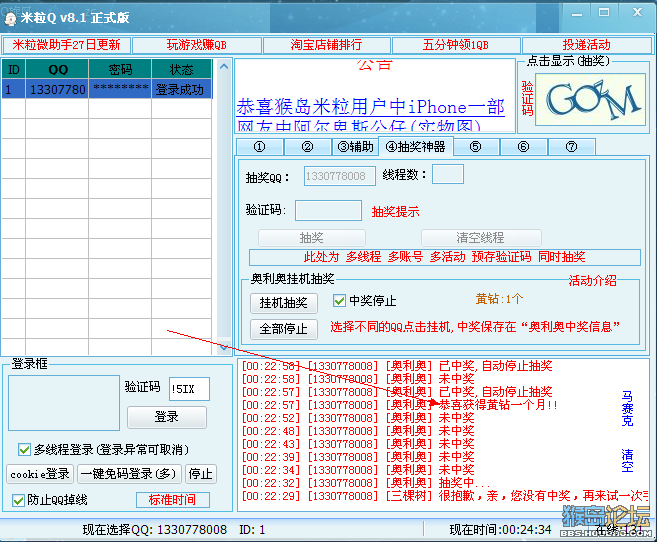The height and width of the screenshot is (542, 657).
Task: Open the 活动介绍 link
Action: tap(592, 281)
